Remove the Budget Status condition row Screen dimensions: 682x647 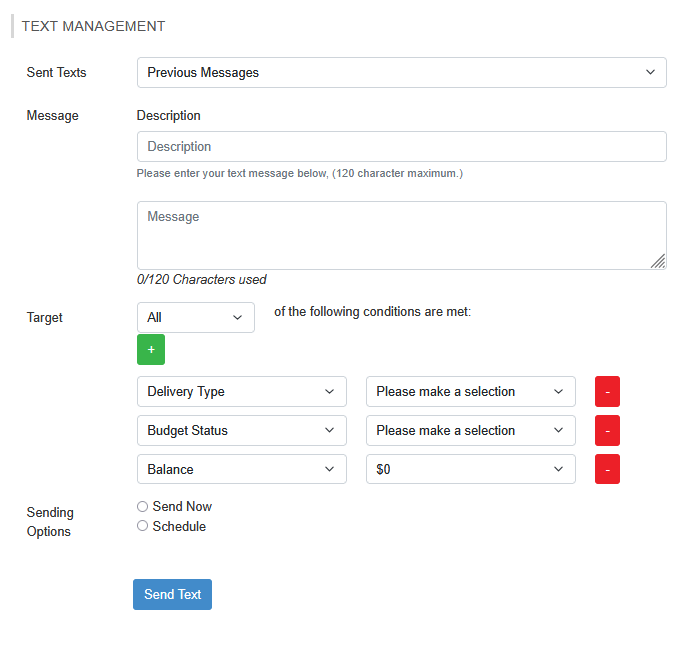click(607, 430)
